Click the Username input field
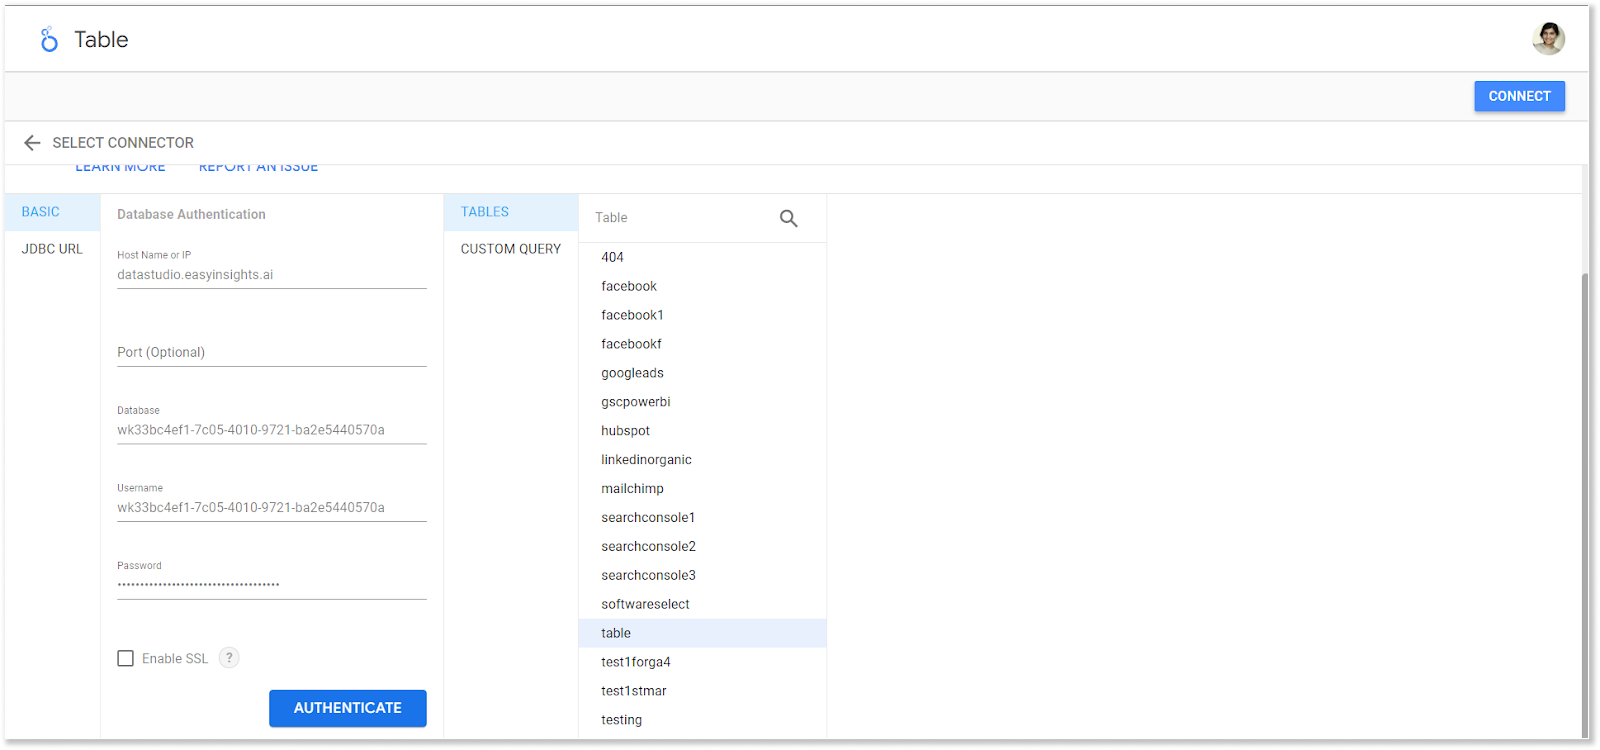 [x=272, y=507]
